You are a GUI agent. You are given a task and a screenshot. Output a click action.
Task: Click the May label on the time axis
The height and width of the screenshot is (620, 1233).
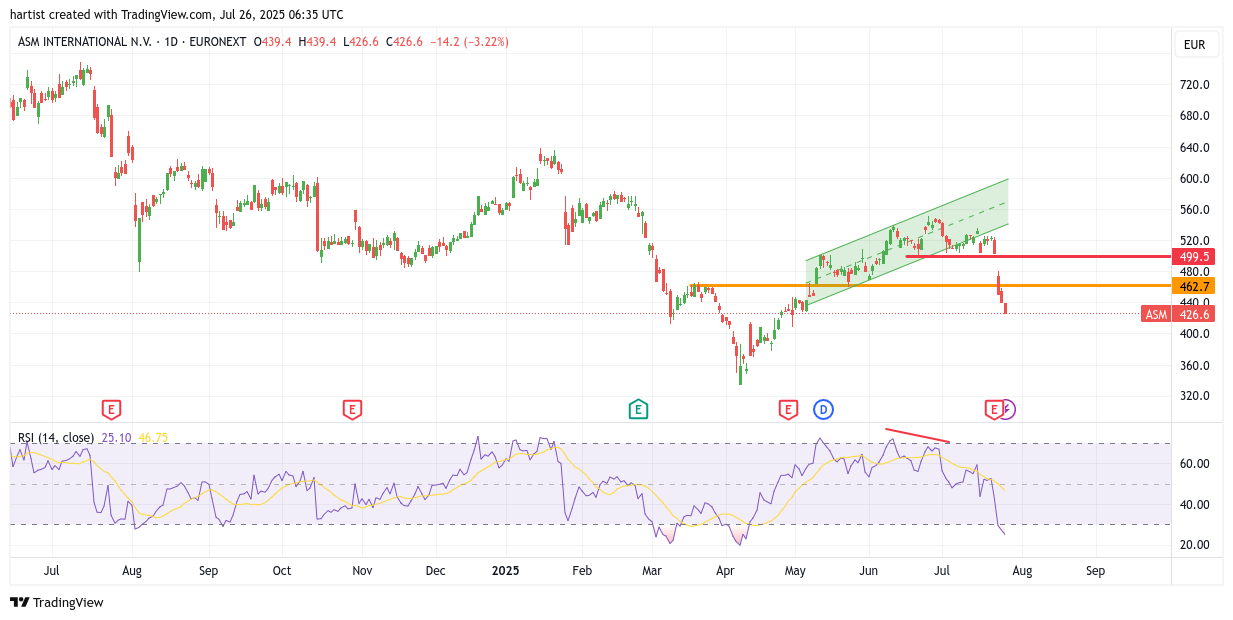point(795,571)
